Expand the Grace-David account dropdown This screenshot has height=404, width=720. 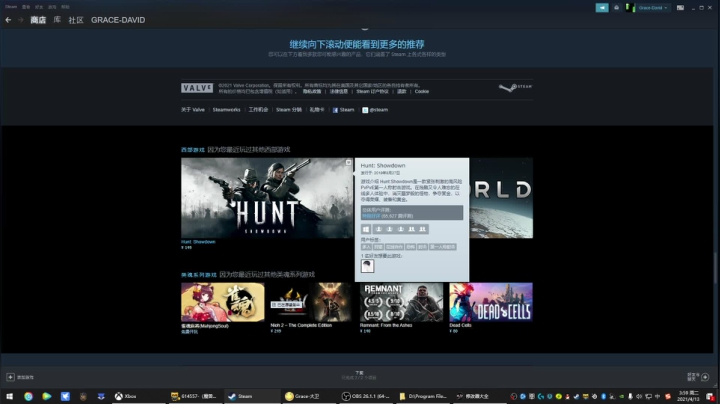[x=653, y=8]
